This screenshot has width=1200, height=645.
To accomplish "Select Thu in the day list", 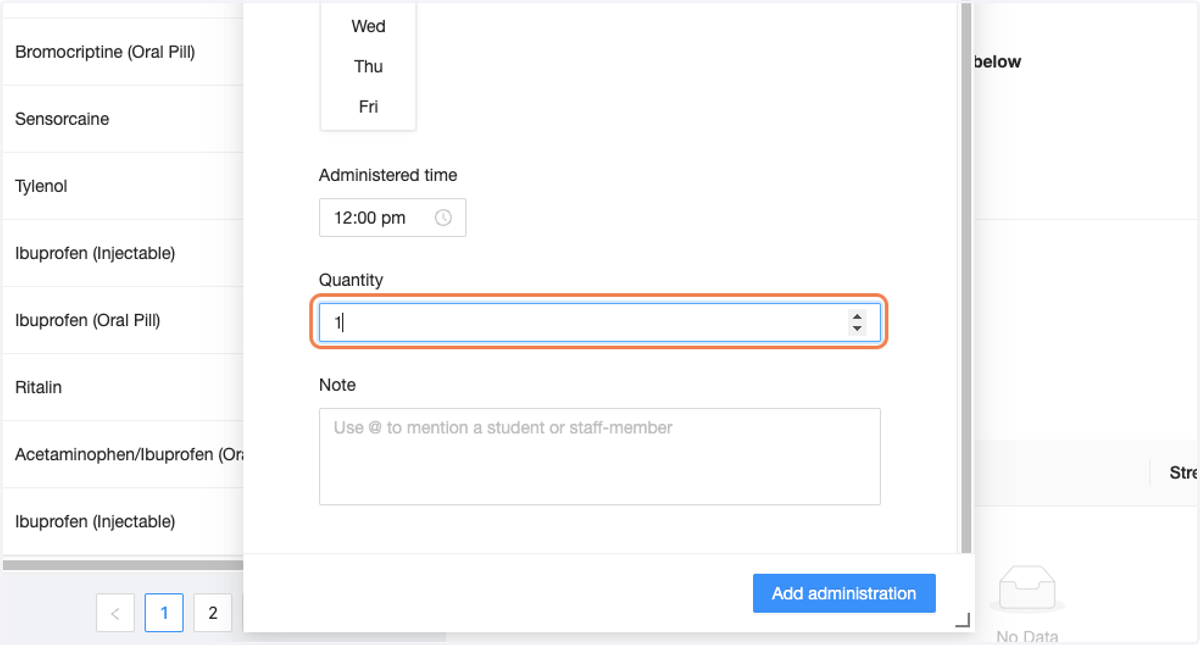I will [x=368, y=67].
